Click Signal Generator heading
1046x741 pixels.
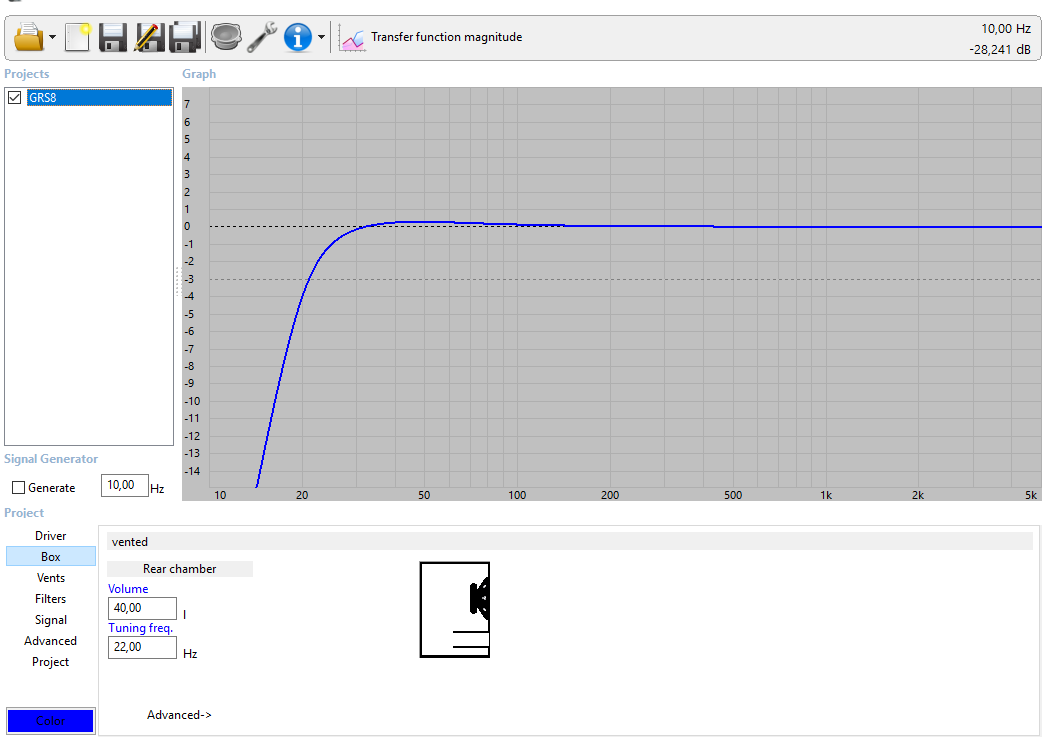[x=51, y=459]
